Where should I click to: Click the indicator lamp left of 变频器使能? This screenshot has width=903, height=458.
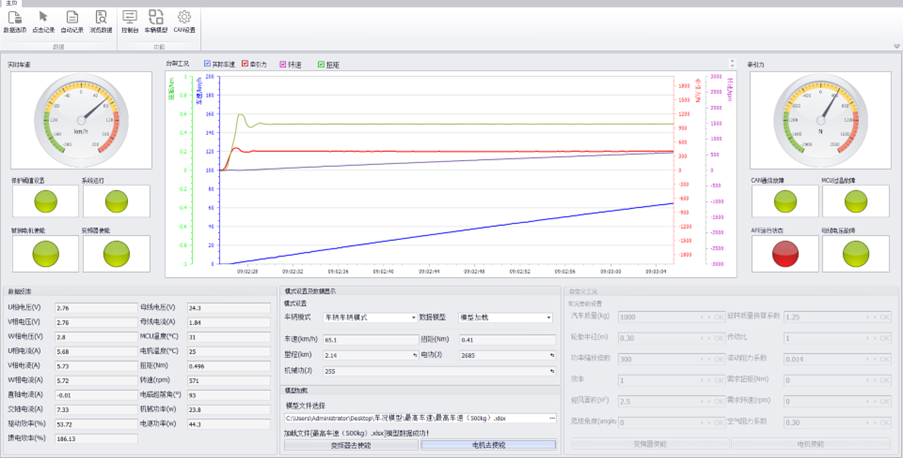pos(45,253)
